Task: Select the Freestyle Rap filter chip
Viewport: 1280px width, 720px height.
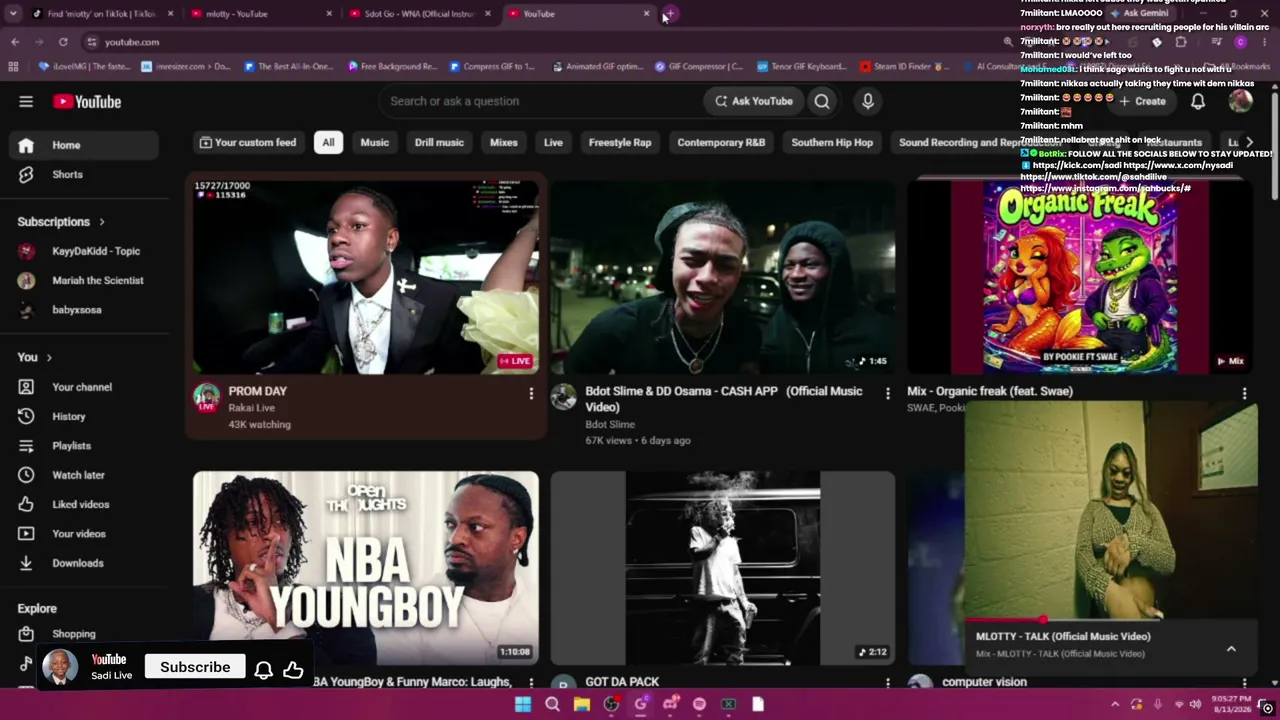Action: [620, 142]
